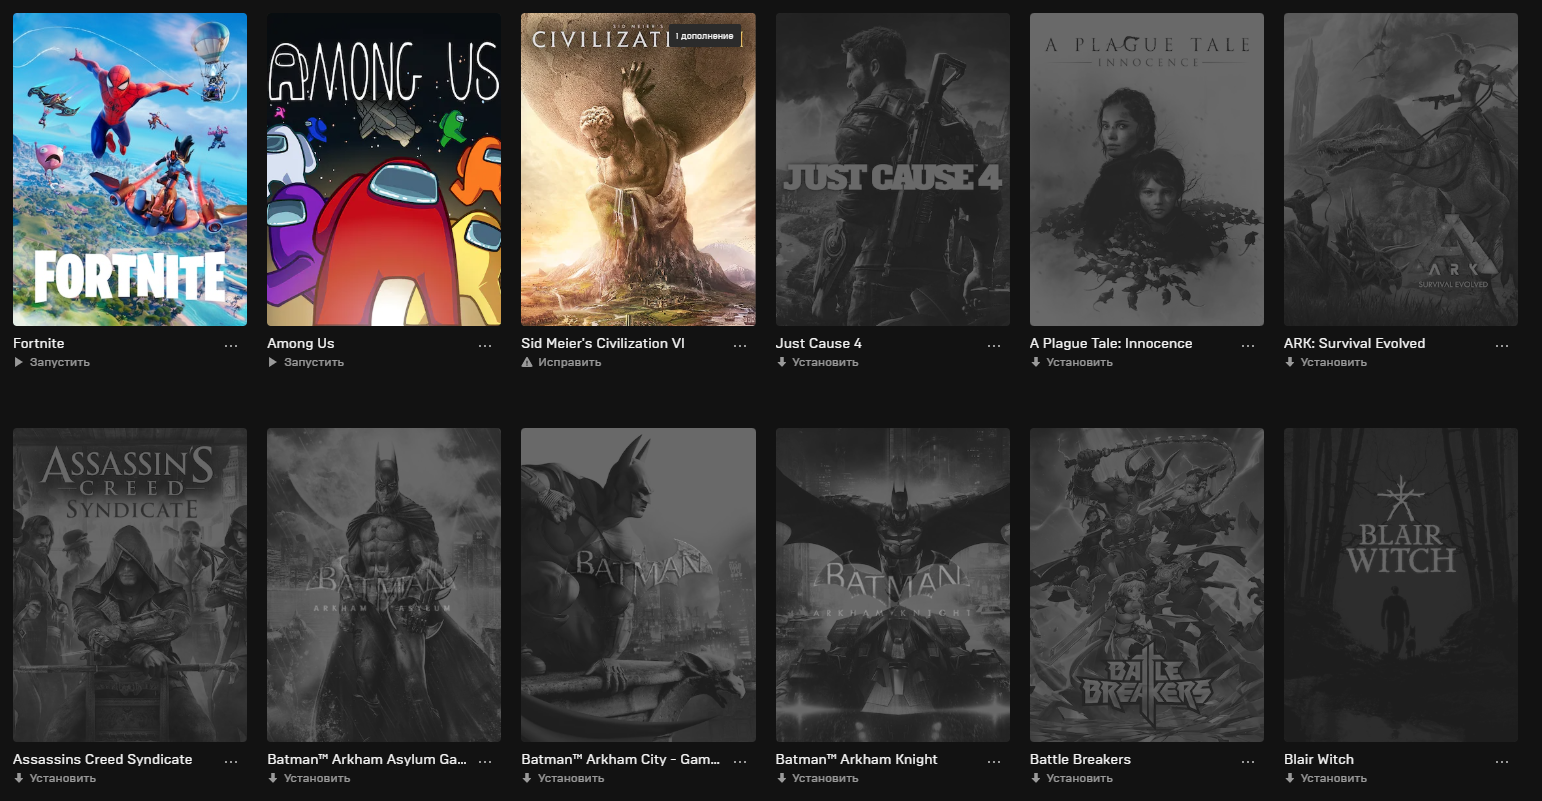The width and height of the screenshot is (1542, 801).
Task: Click the download icon for Assassins Creed Syndicate
Action: tap(18, 778)
